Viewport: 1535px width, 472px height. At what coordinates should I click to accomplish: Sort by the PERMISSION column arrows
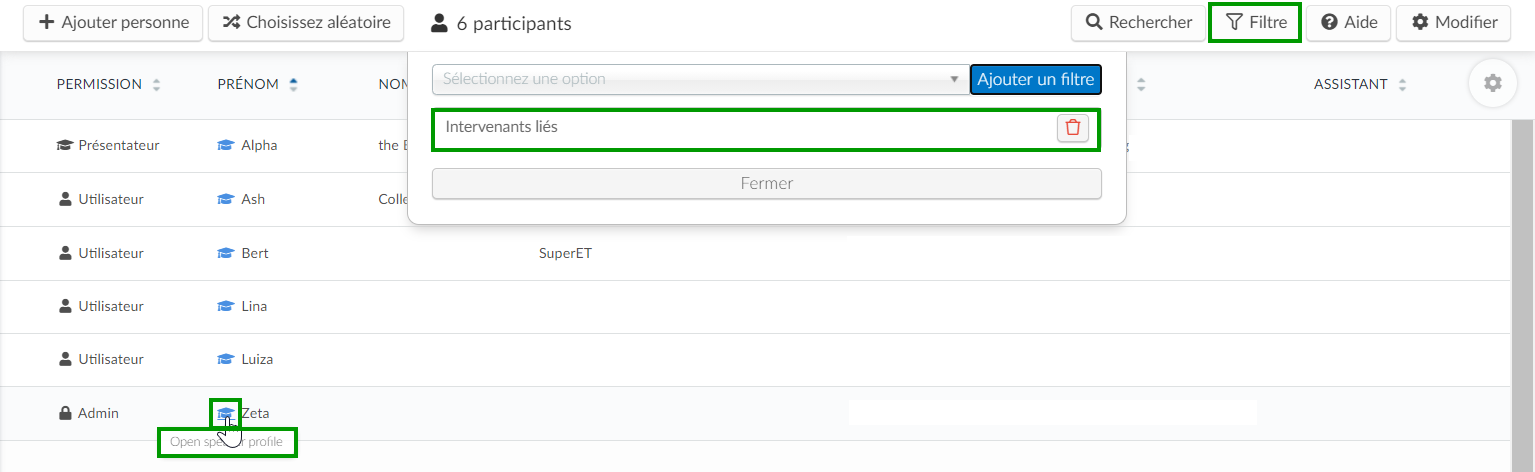click(156, 85)
